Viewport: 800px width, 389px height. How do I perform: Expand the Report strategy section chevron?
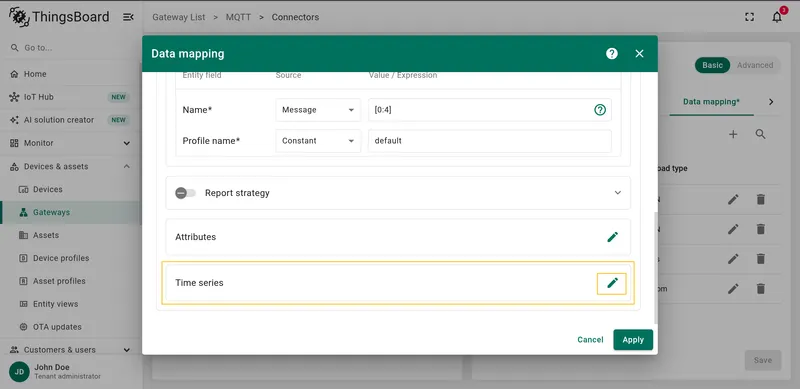[618, 193]
